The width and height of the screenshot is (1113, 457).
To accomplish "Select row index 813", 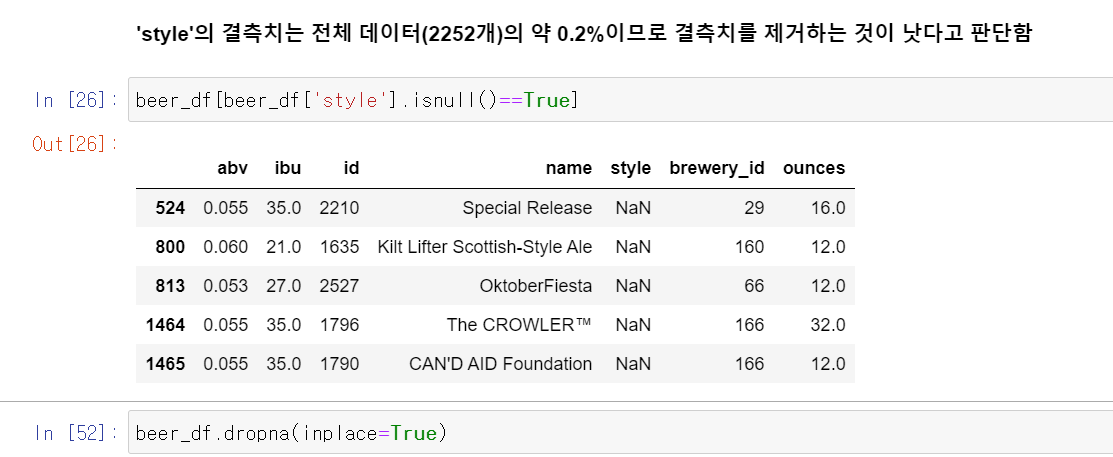I will tap(170, 286).
